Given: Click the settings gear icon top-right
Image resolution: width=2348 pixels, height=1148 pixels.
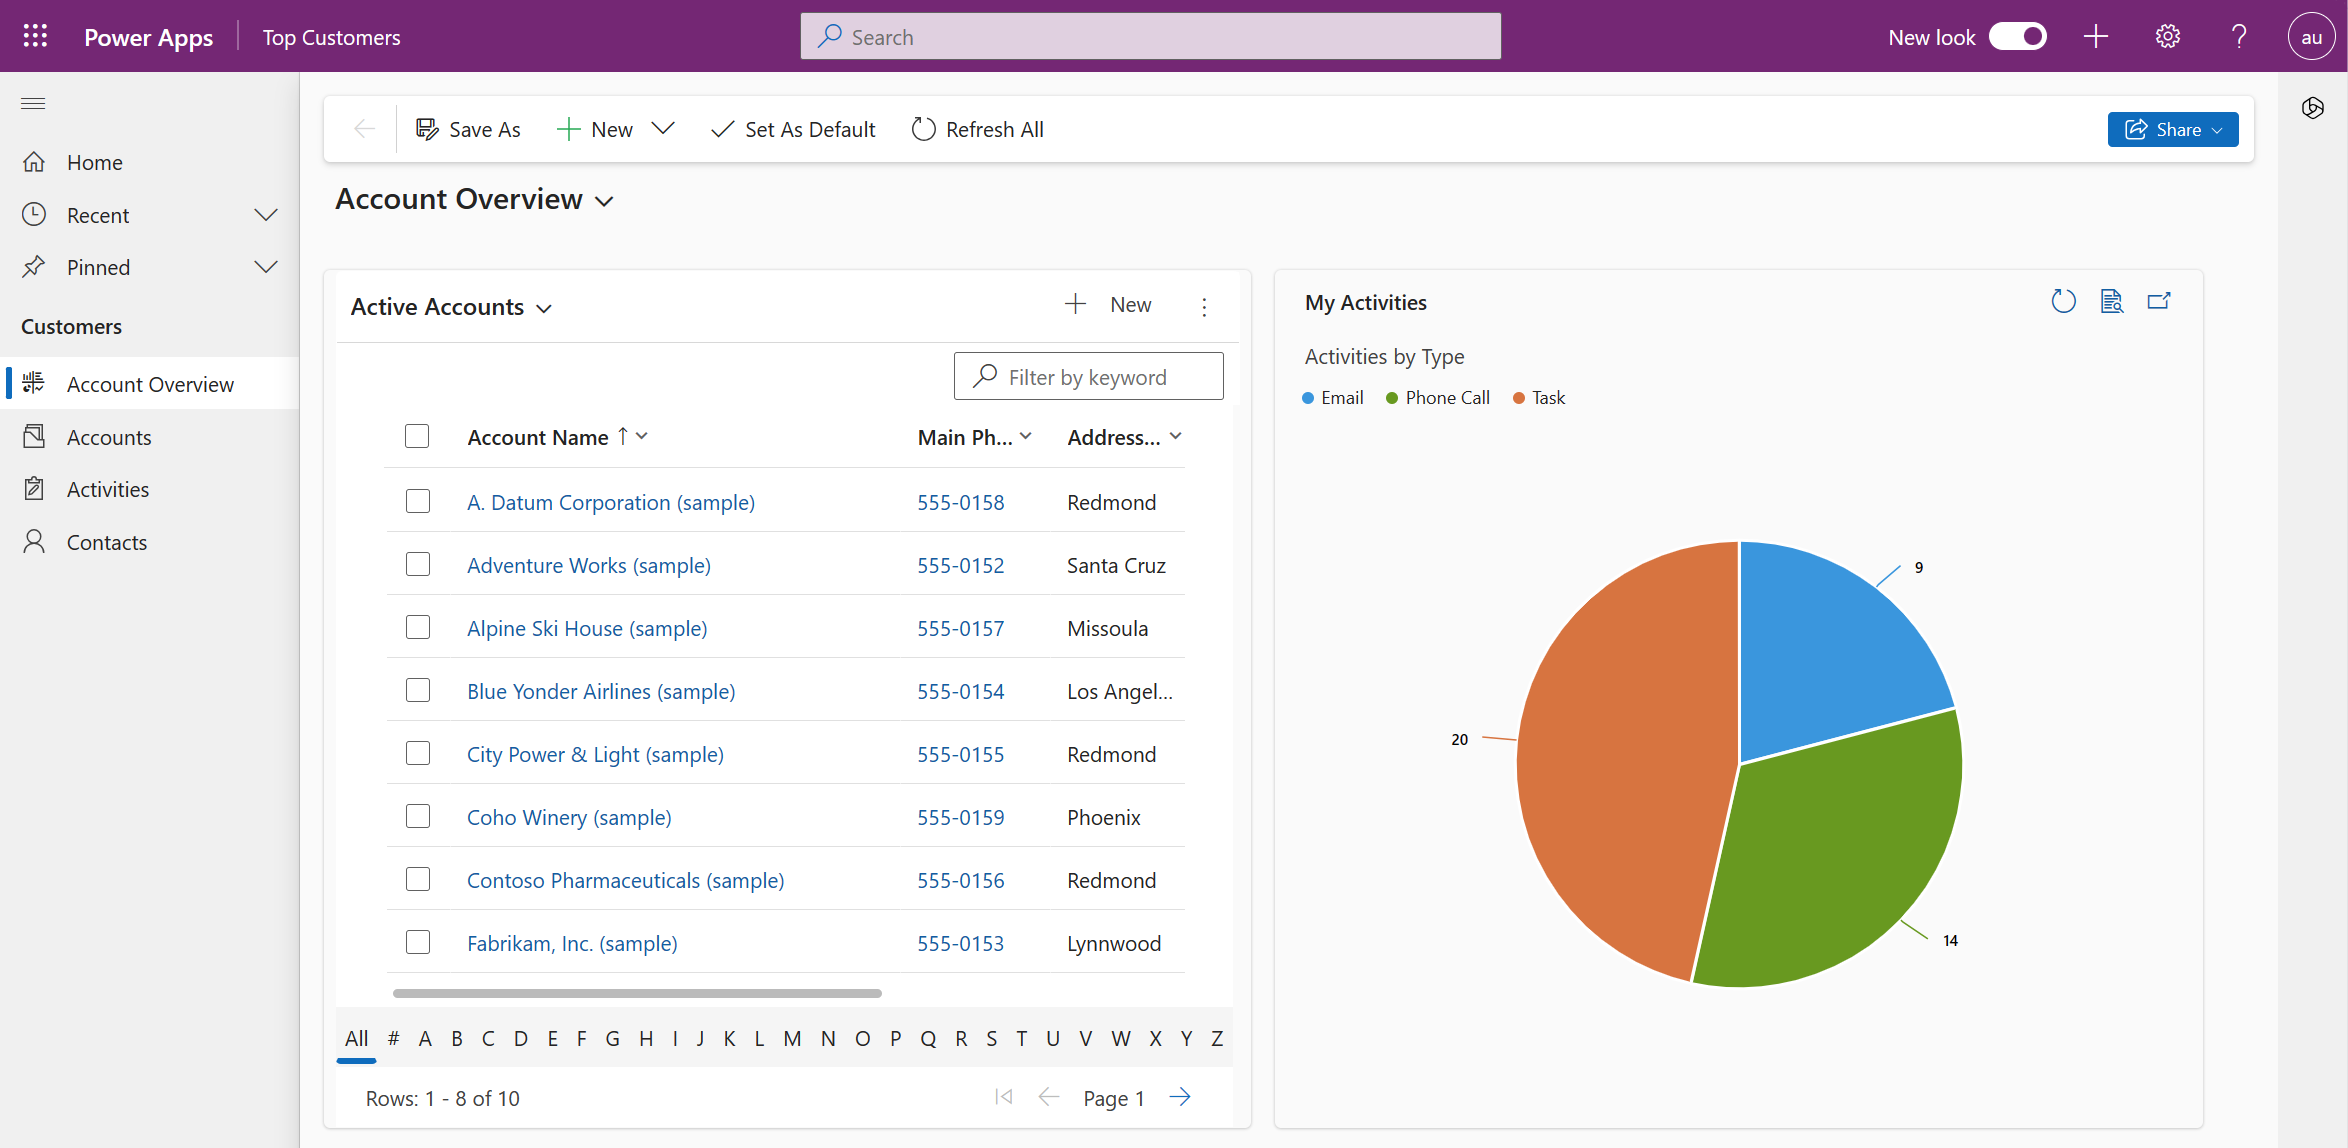Looking at the screenshot, I should (2168, 36).
